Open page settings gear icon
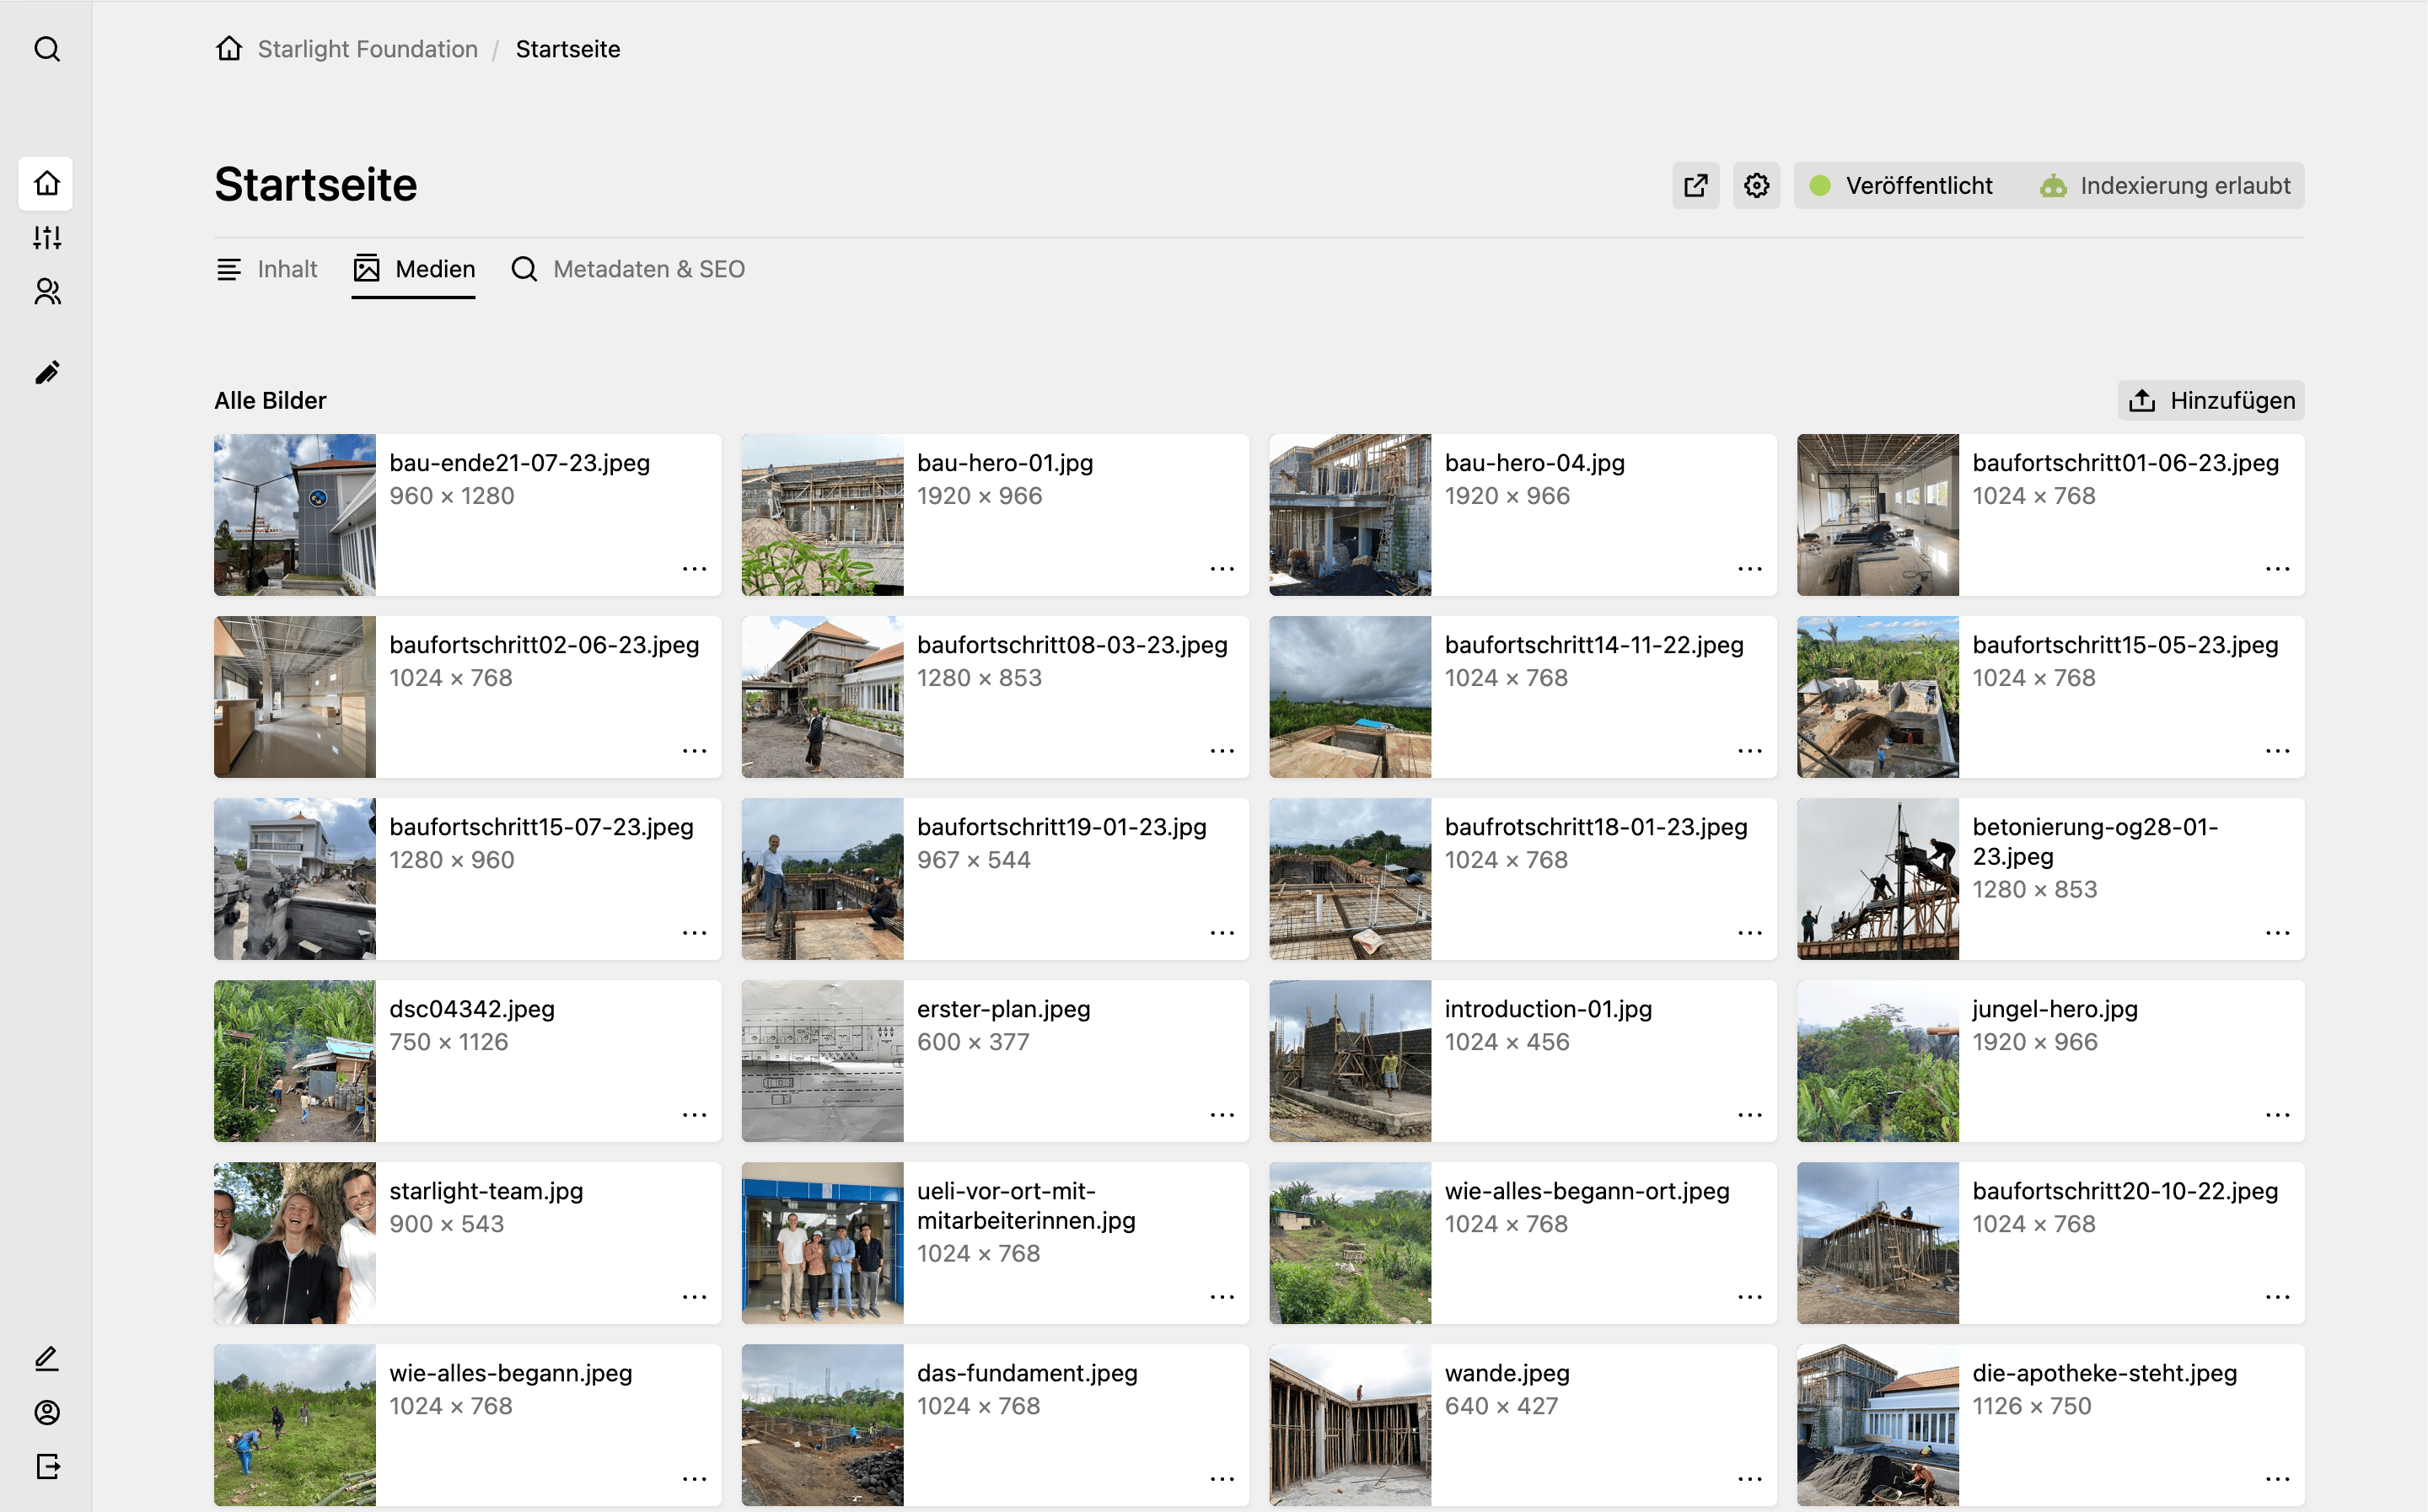 click(1757, 185)
